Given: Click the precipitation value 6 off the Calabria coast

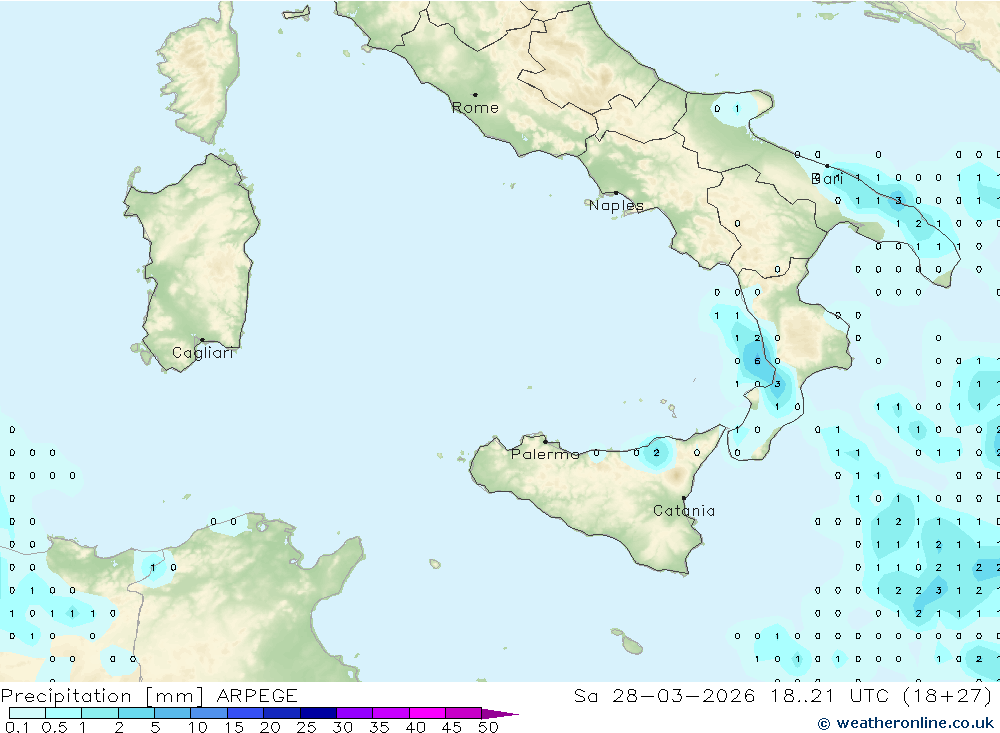Looking at the screenshot, I should [757, 361].
